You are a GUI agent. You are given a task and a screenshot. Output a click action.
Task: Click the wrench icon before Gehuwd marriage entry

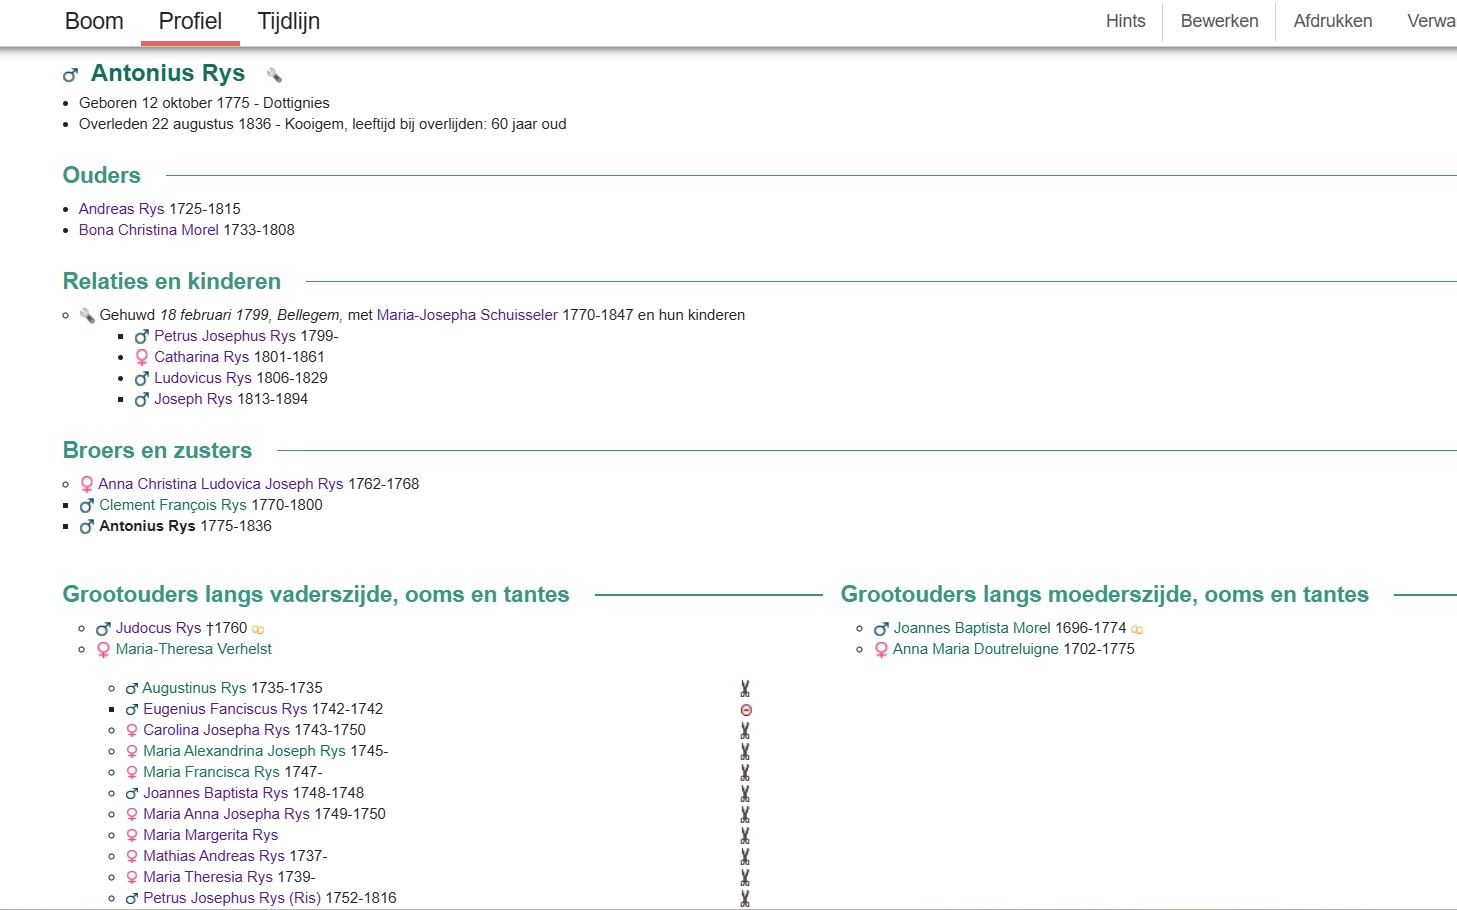tap(87, 315)
